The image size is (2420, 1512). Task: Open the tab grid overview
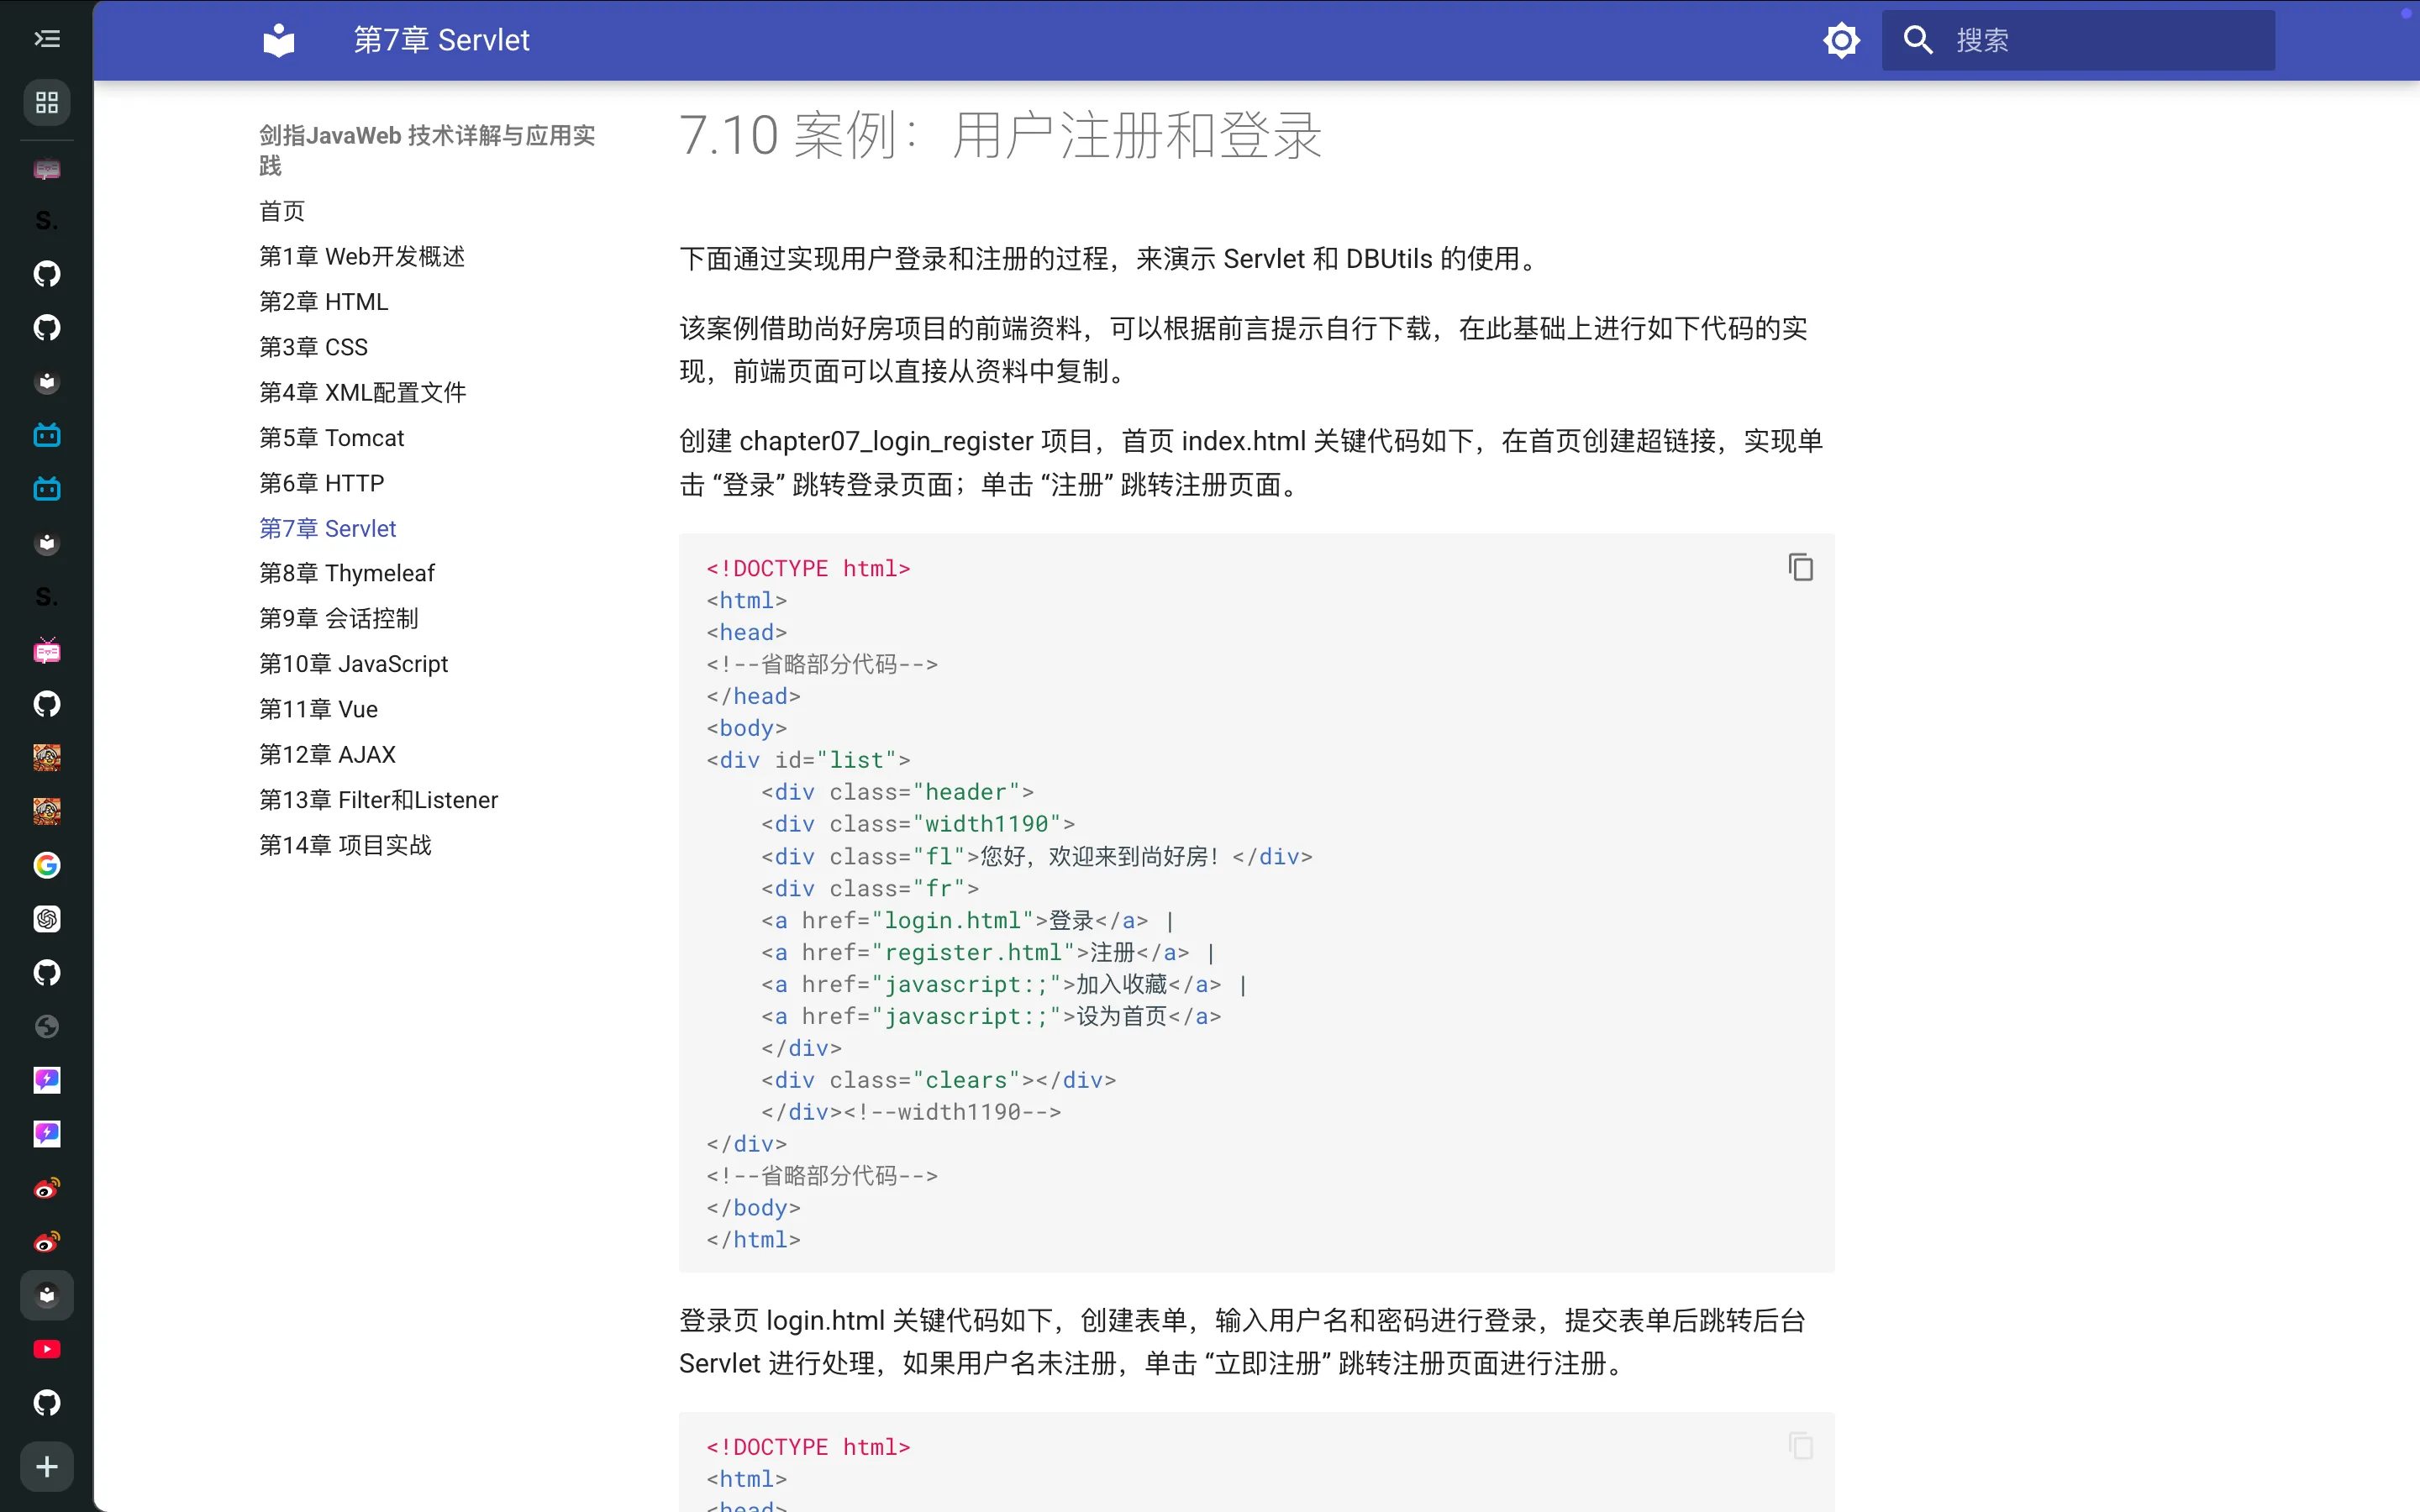[x=47, y=102]
